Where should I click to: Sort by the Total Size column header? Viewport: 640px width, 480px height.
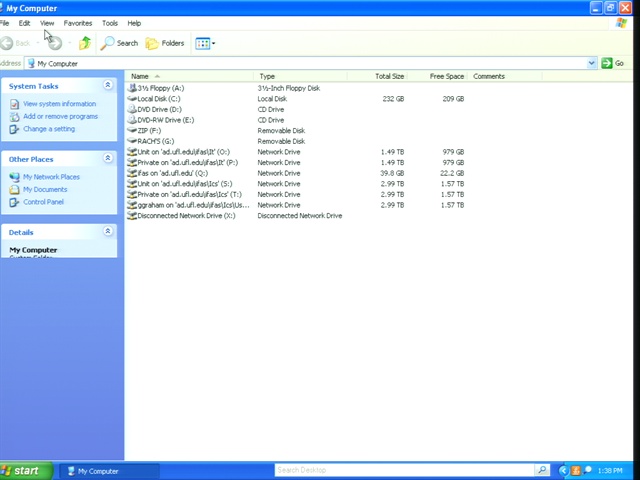377,76
